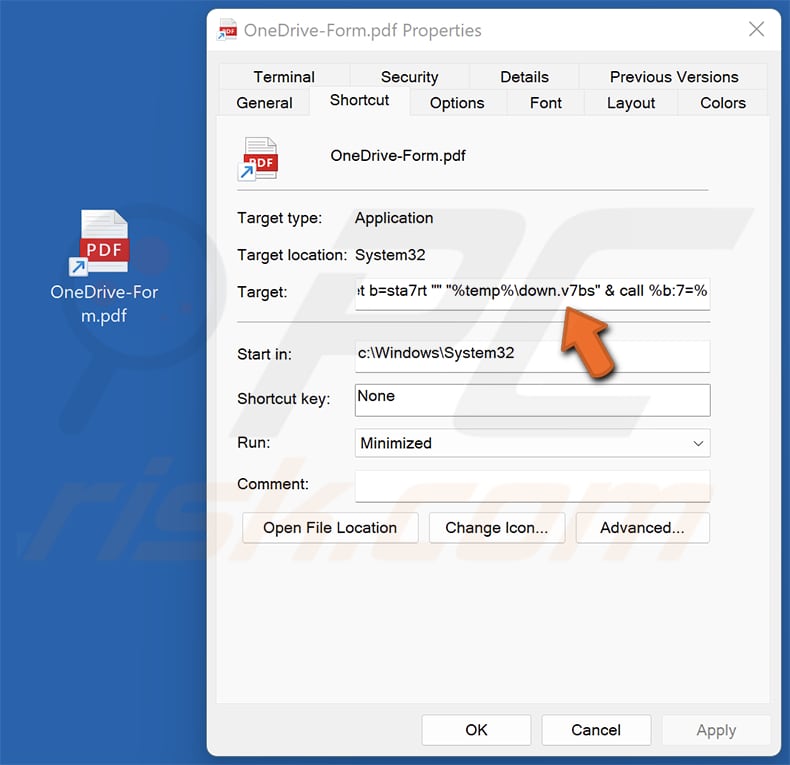
Task: Click the large PDF shortcut icon in the Shortcut tab
Action: (x=257, y=159)
